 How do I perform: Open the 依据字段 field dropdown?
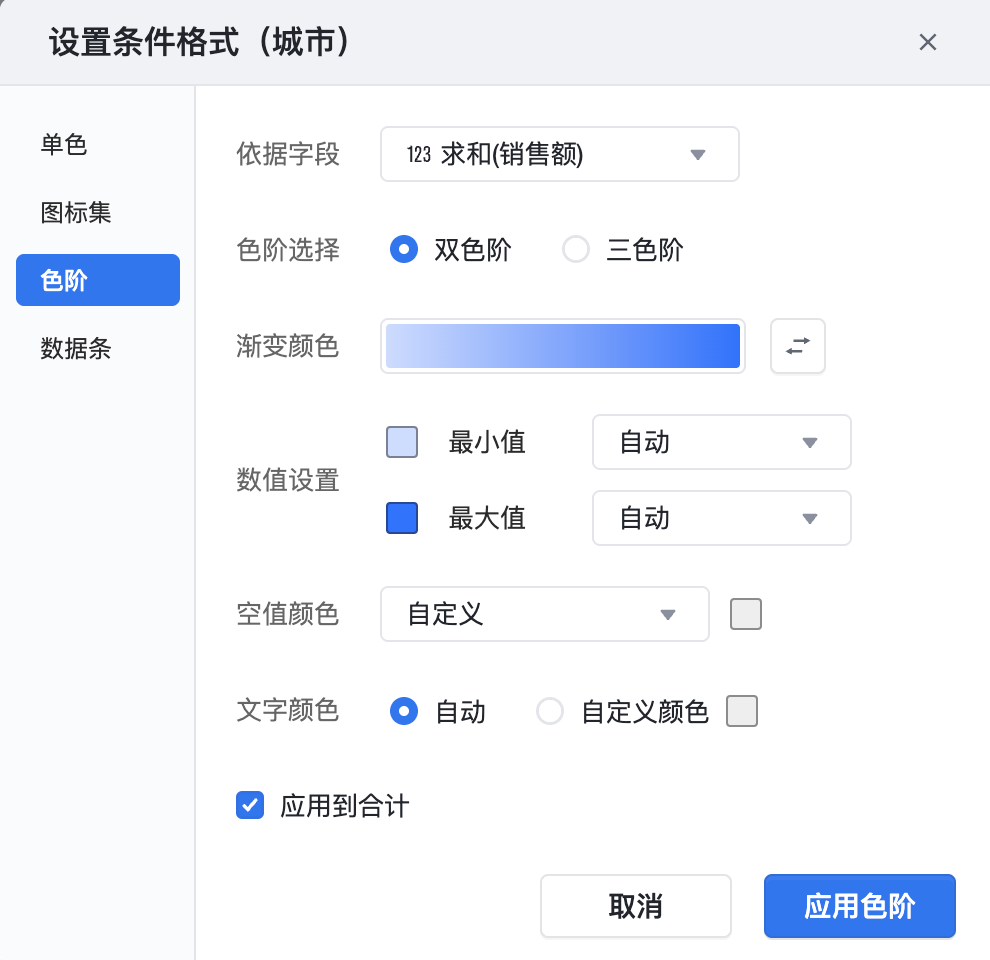coord(559,154)
